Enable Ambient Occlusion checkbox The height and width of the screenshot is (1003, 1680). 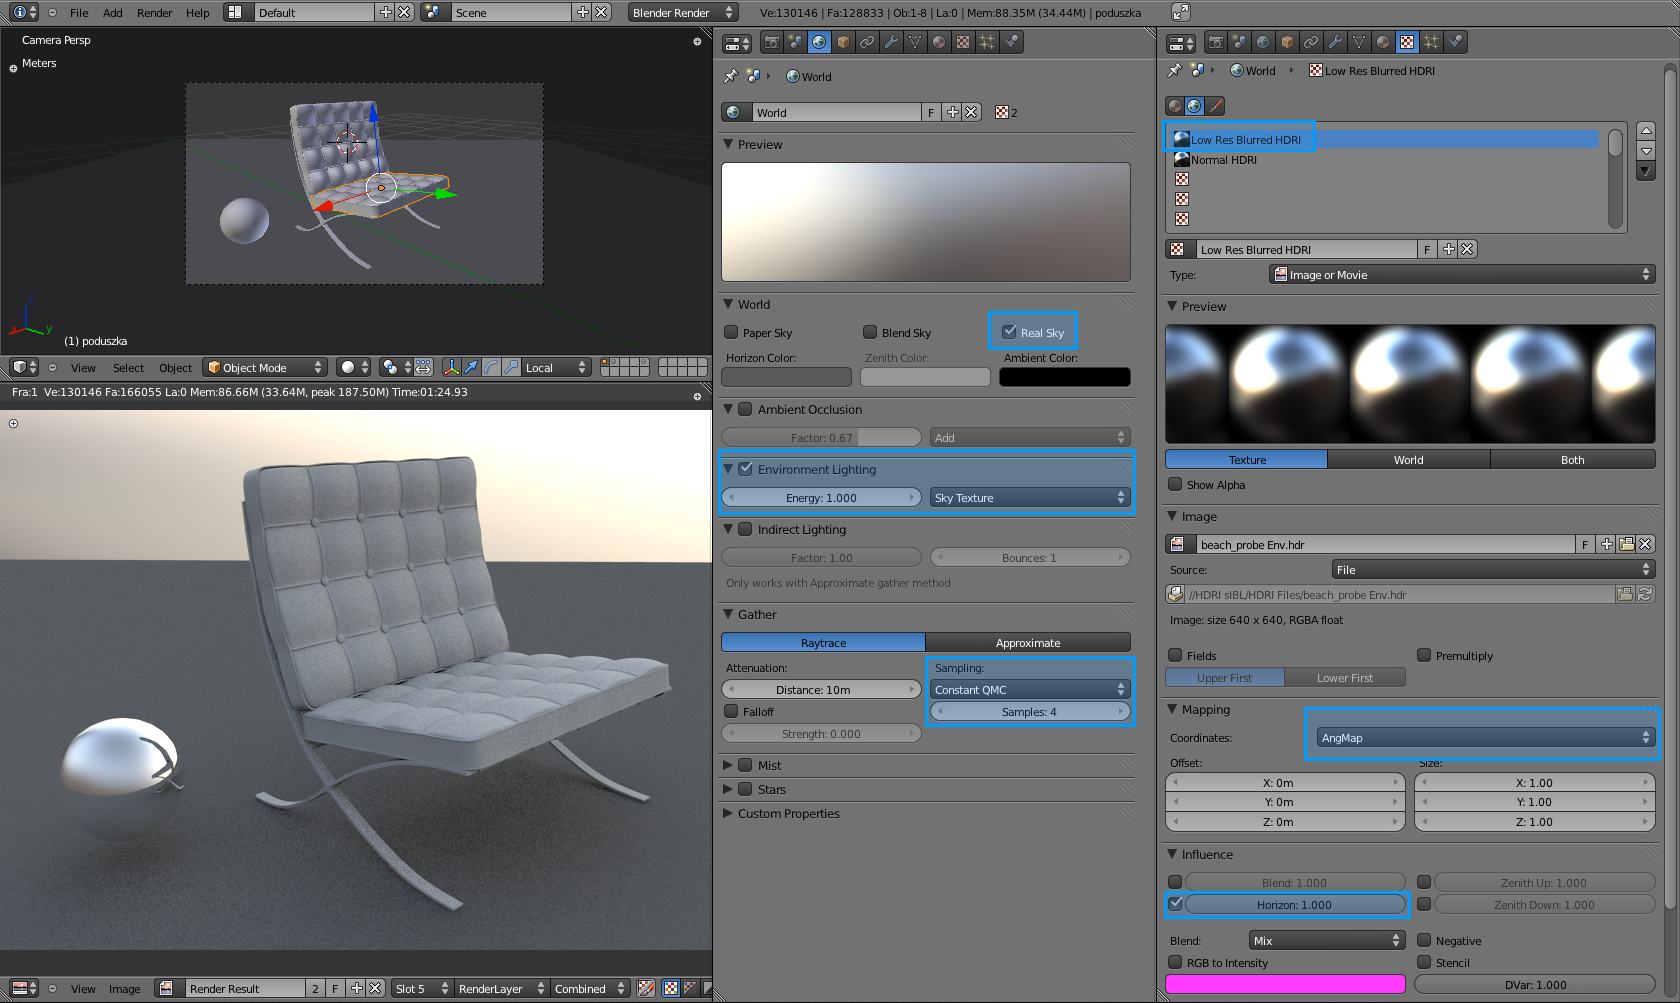pyautogui.click(x=745, y=409)
